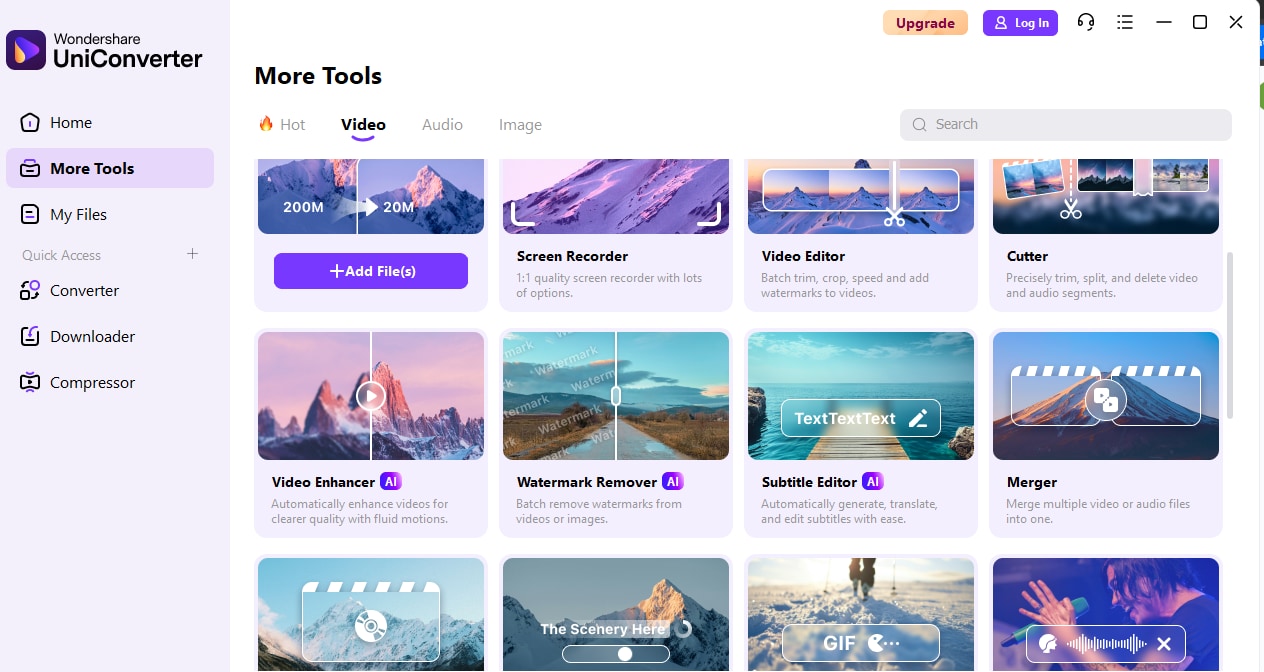This screenshot has height=672, width=1264.
Task: Click the user icon in Log In button
Action: pyautogui.click(x=1001, y=23)
